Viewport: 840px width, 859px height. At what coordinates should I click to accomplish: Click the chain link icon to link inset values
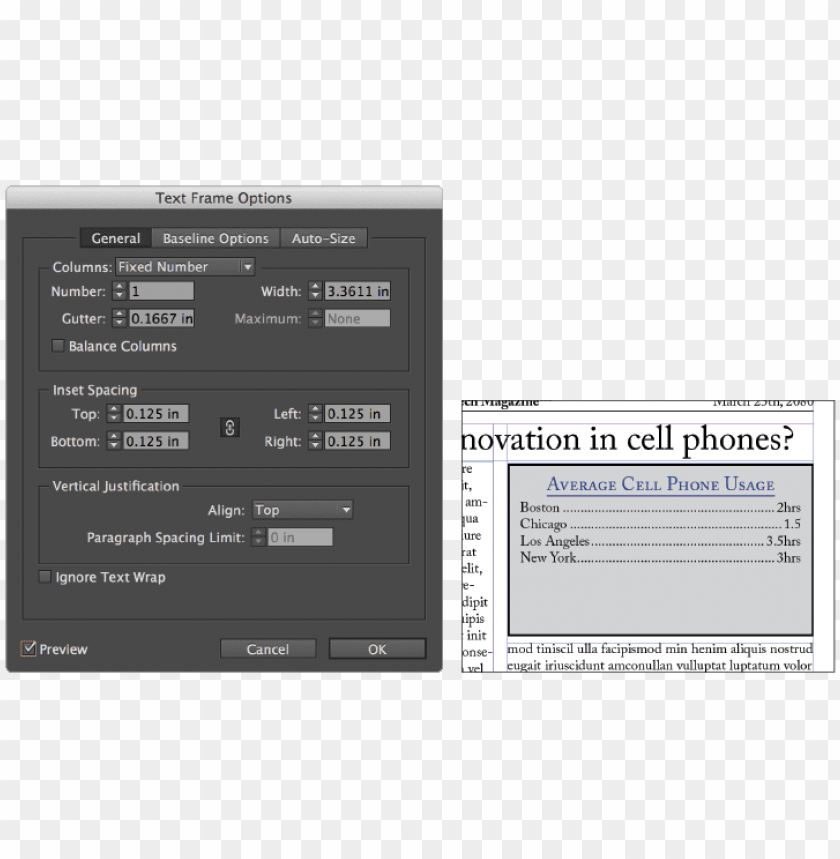coord(228,427)
